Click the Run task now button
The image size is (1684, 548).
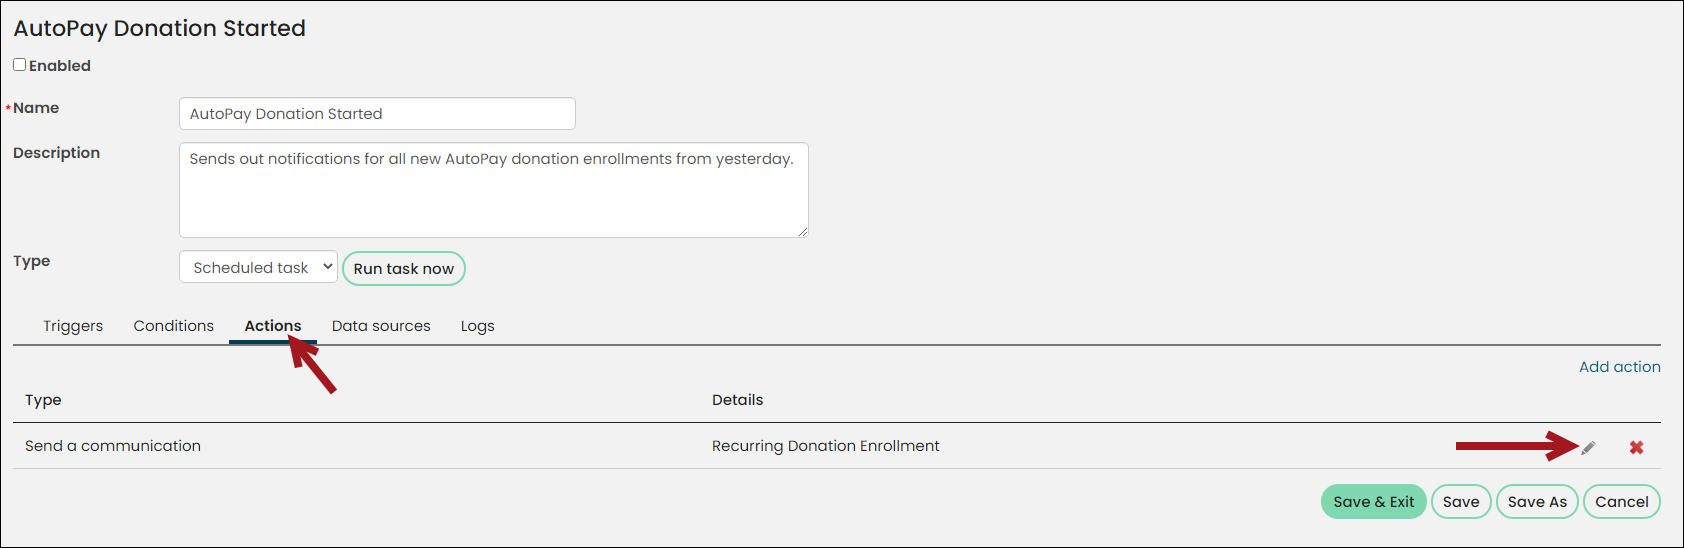pos(404,268)
